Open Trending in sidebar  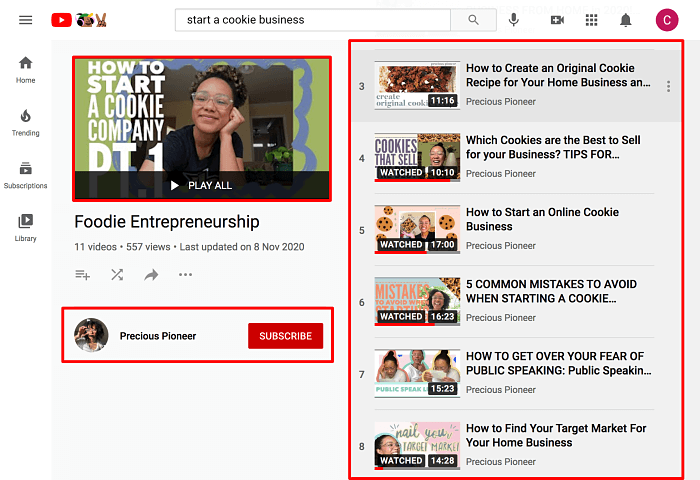click(x=25, y=123)
